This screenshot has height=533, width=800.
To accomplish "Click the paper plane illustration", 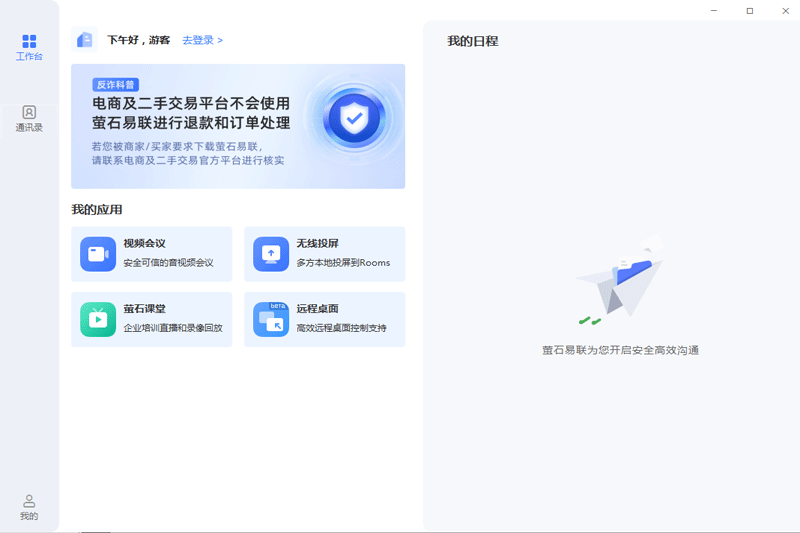I will (620, 280).
